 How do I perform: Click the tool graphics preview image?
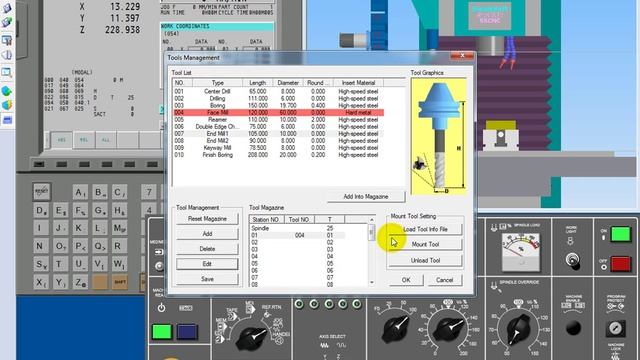[x=439, y=136]
